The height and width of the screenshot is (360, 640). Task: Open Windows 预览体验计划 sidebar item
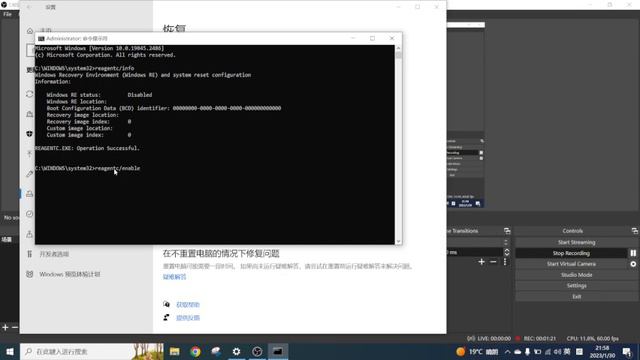point(70,274)
